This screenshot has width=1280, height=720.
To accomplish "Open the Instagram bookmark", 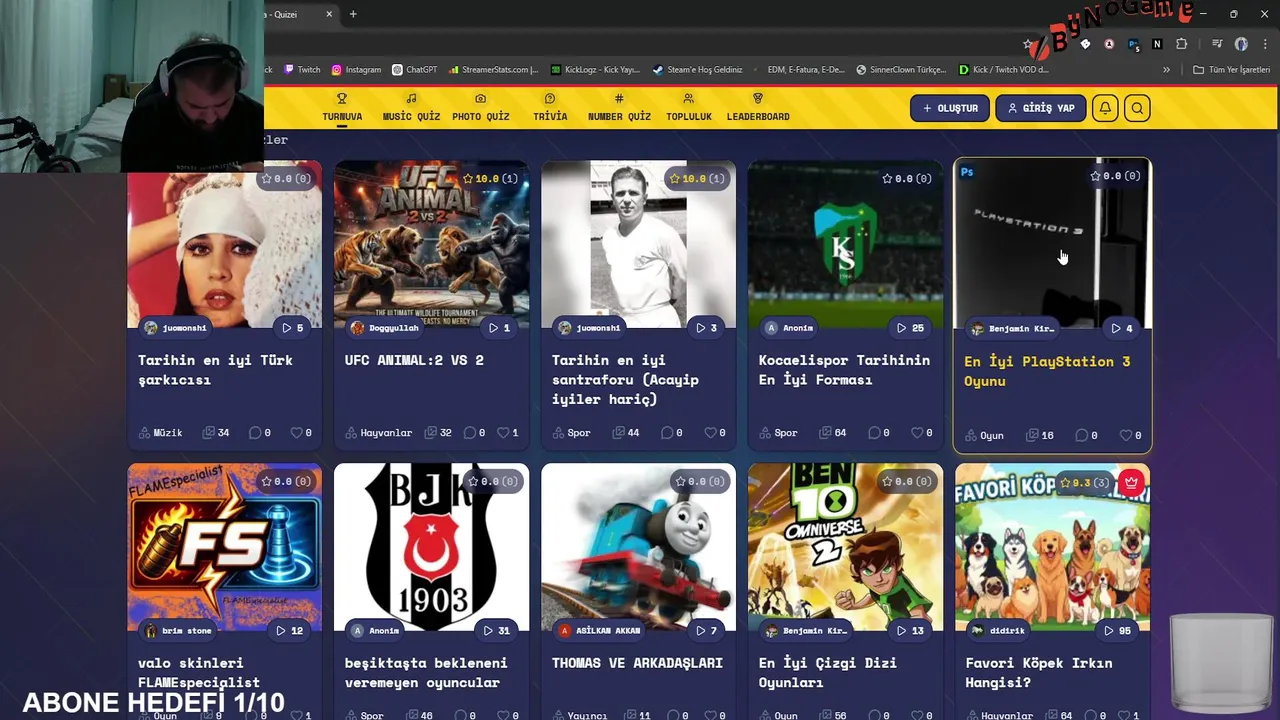I will point(356,70).
